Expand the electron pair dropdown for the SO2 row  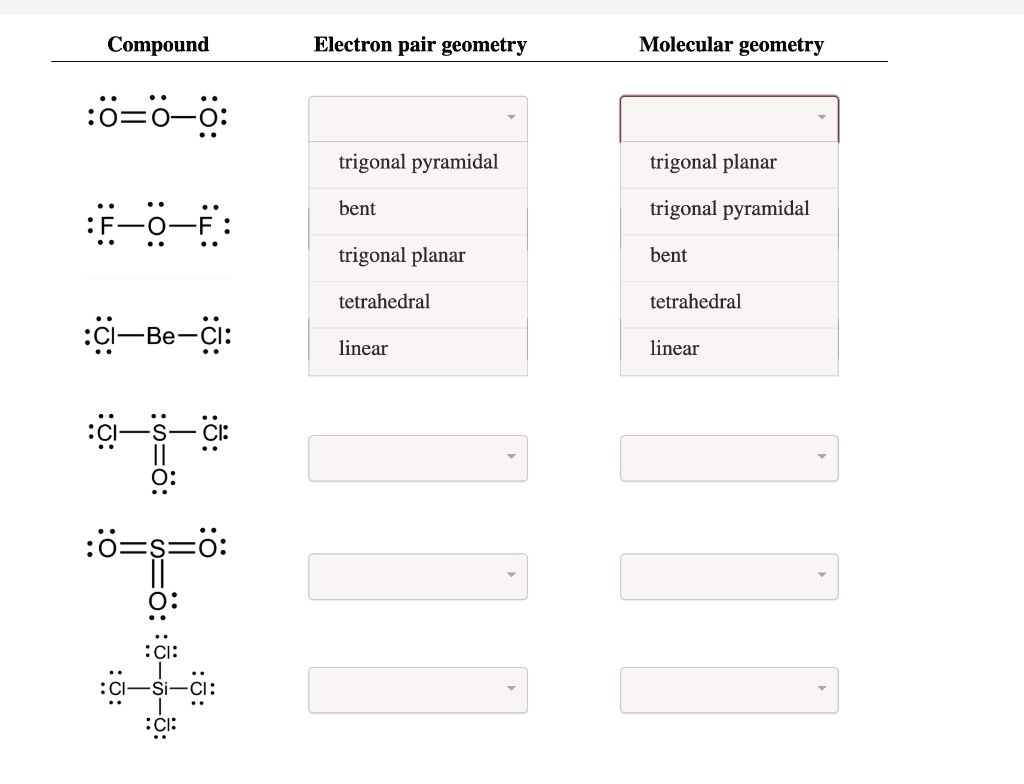tap(418, 576)
